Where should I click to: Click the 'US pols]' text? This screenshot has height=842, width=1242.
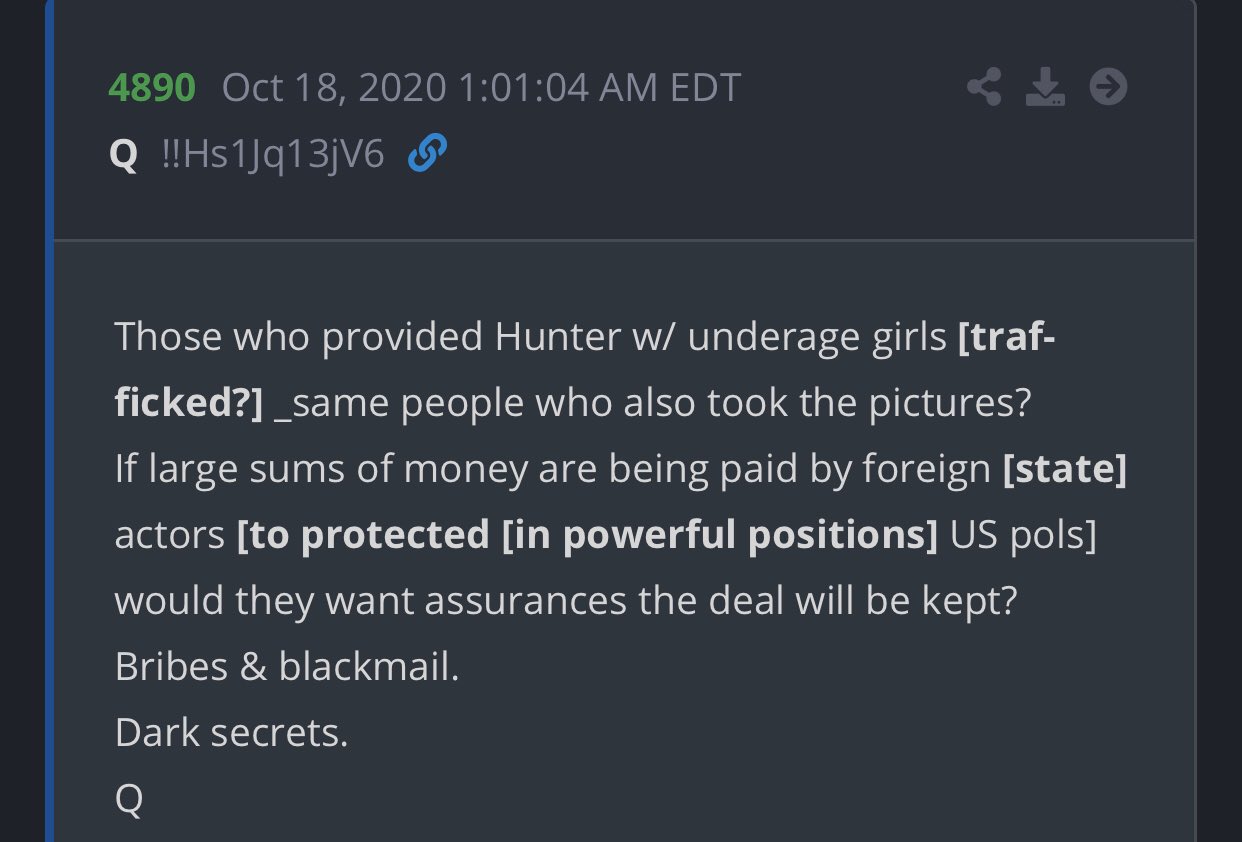(x=1023, y=535)
